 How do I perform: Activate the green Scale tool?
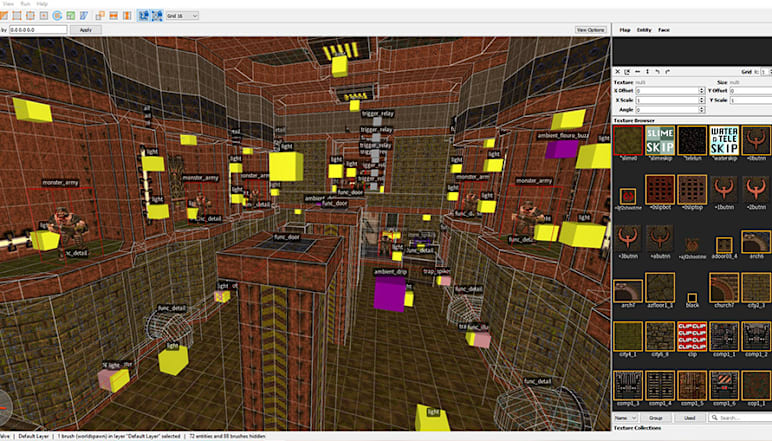[71, 16]
